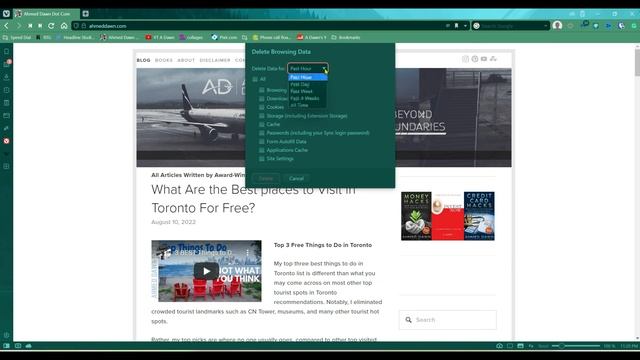Select Past Week from the list

click(308, 91)
